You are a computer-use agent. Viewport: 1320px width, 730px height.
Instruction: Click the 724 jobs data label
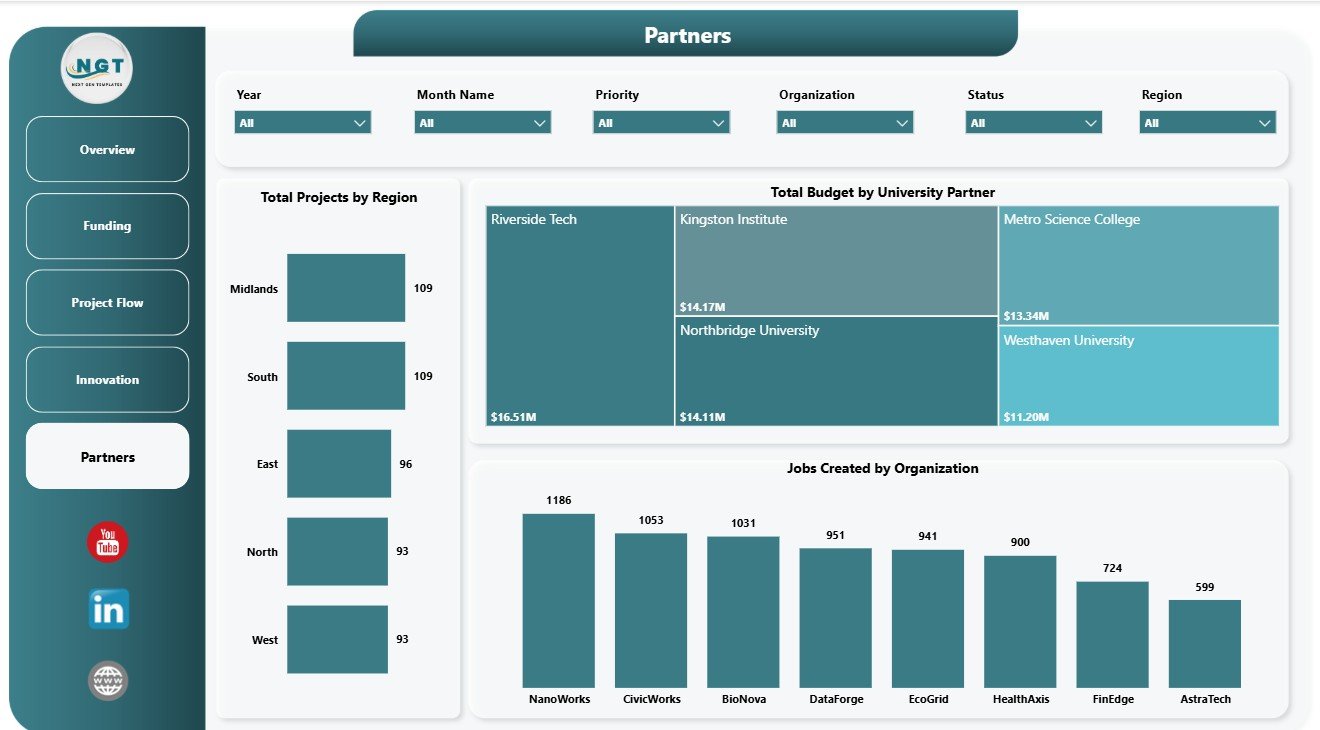tap(1113, 568)
